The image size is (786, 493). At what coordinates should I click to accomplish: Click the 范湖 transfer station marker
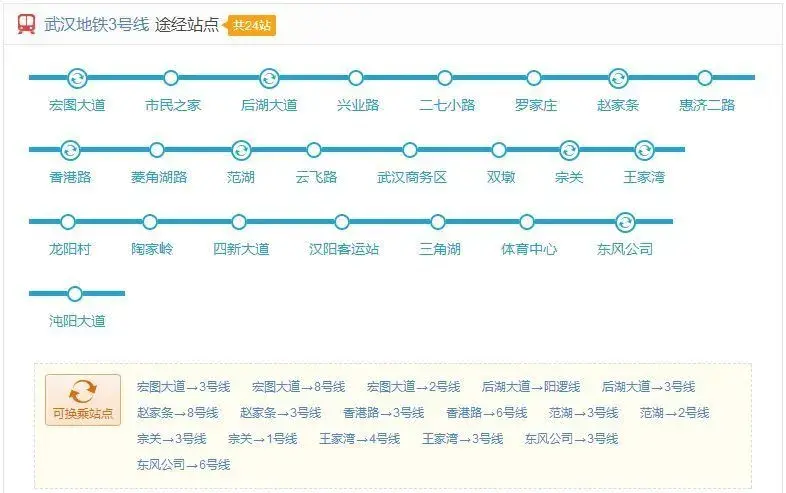241,150
